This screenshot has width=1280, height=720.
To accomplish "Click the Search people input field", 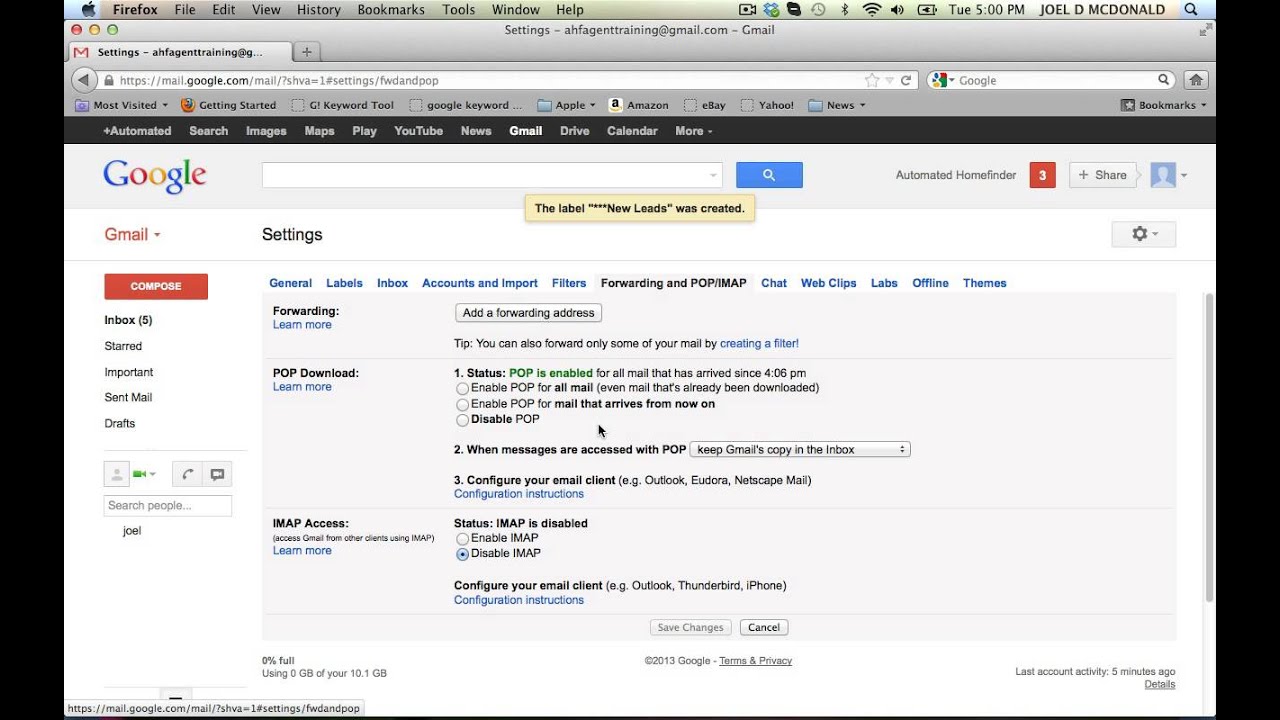I will [167, 506].
